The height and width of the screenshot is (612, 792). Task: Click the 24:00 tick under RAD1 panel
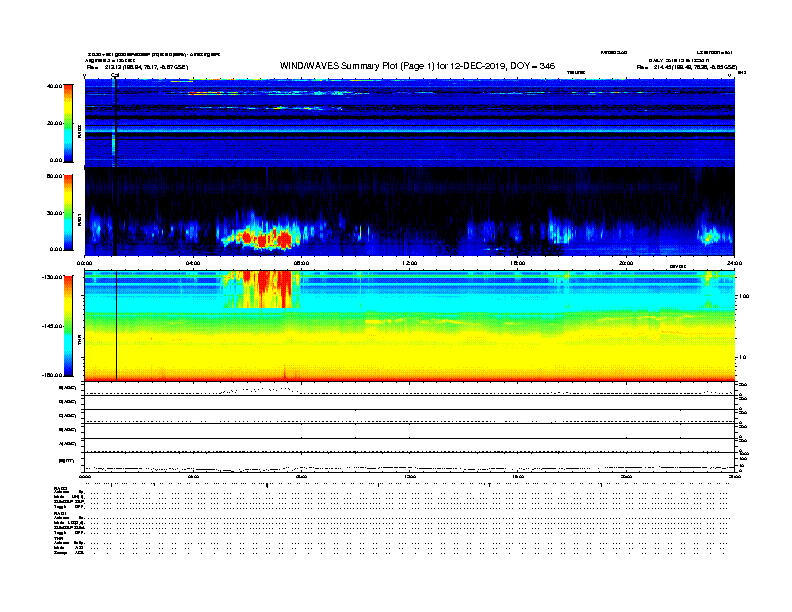click(734, 263)
